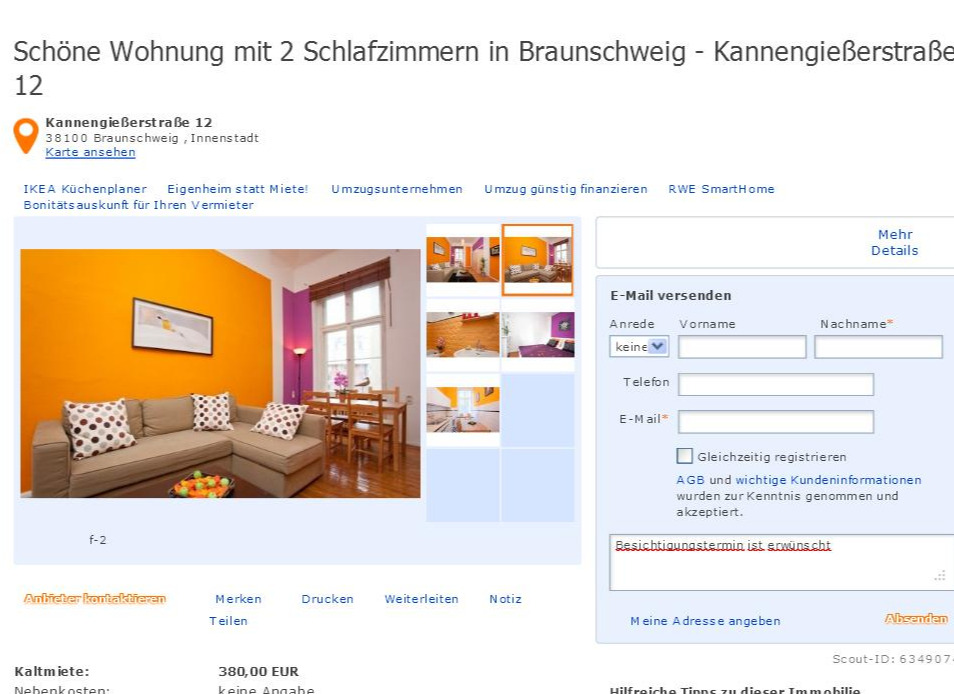Screen dimensions: 954x694
Task: Click the Drucken print option
Action: 327,599
